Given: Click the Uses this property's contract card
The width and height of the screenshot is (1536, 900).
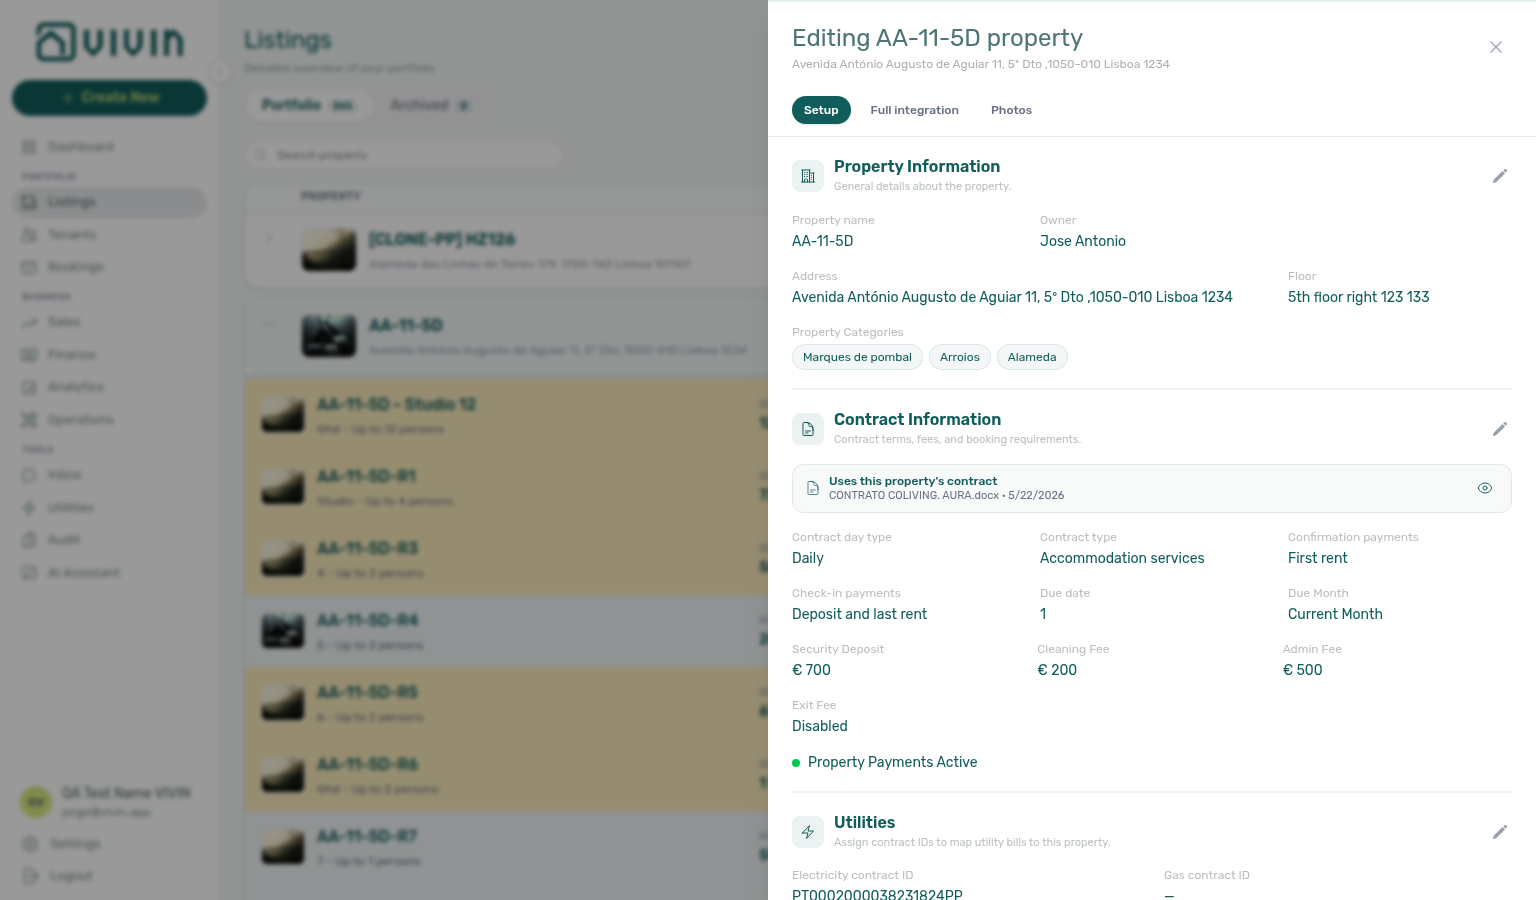Looking at the screenshot, I should pyautogui.click(x=1151, y=488).
